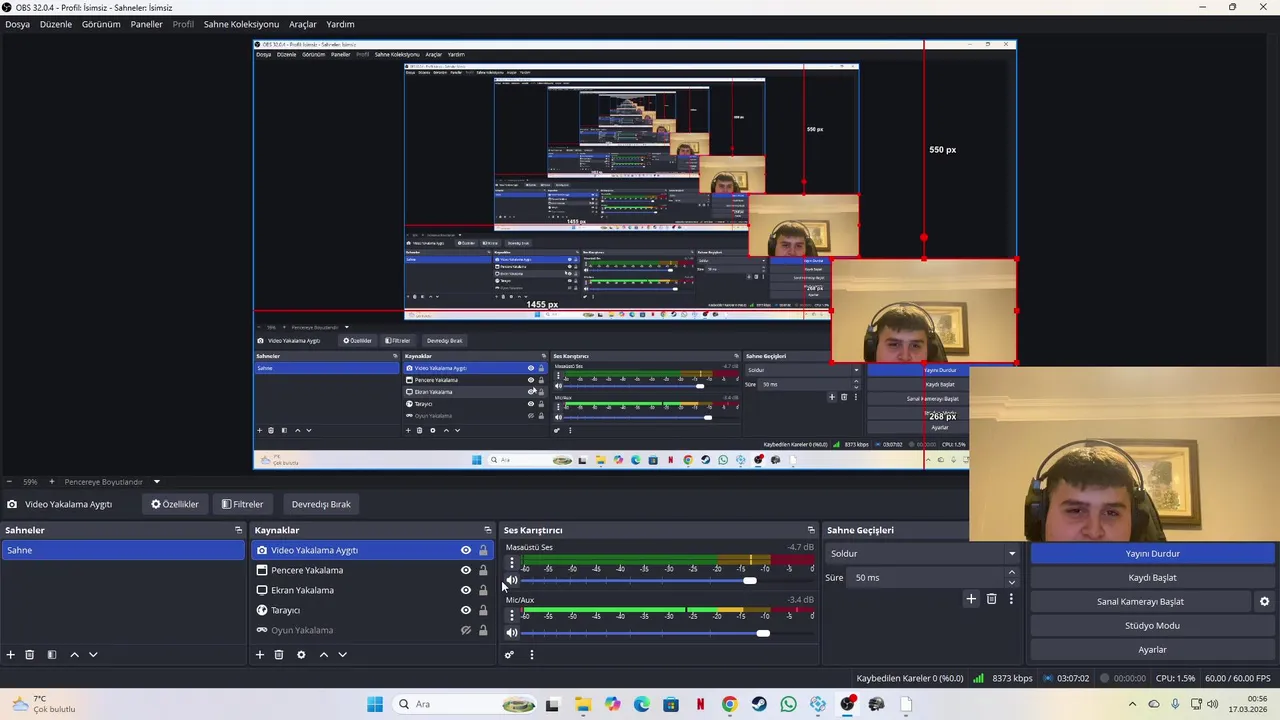1280x720 pixels.
Task: Add a source in Kaynaklar panel
Action: tap(260, 654)
